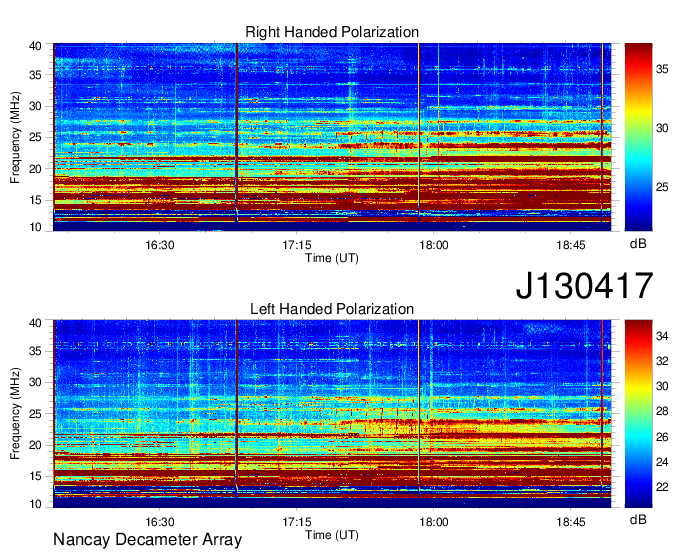Click the 28 dB value on Left Handed colorbar
The width and height of the screenshot is (680, 552).
(662, 412)
